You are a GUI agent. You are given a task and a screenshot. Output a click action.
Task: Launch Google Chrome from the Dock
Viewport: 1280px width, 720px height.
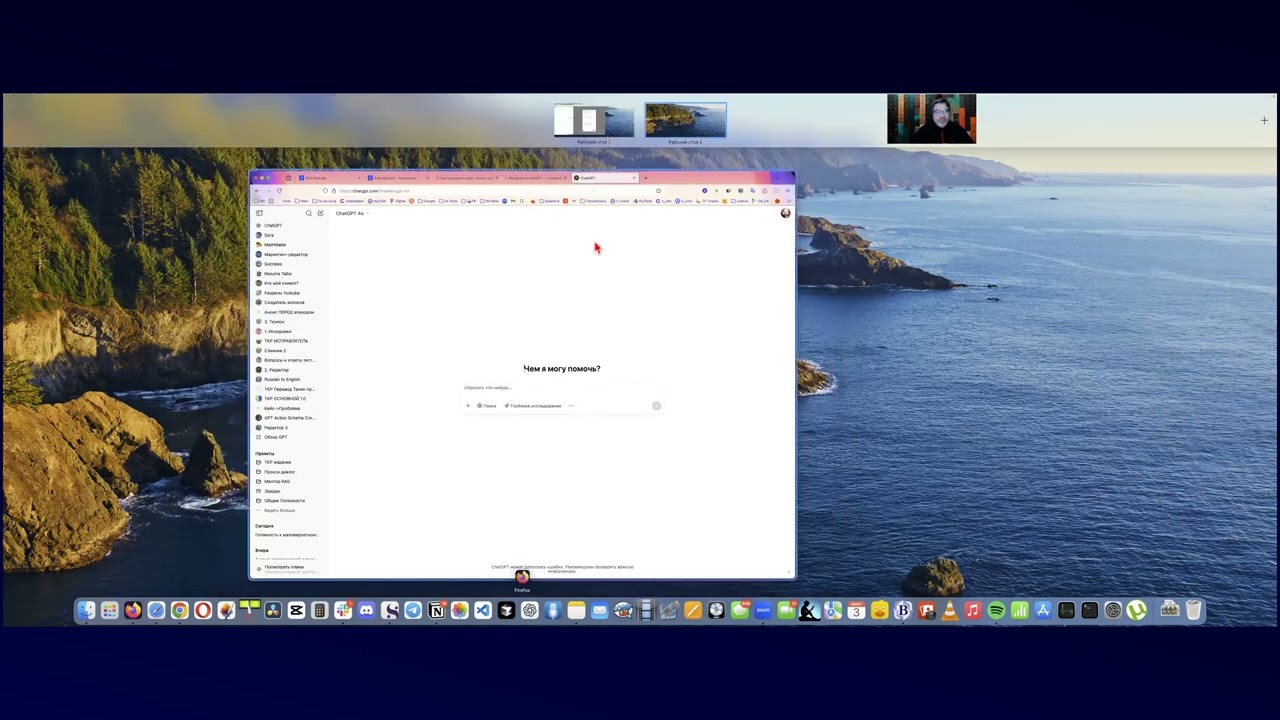[179, 610]
